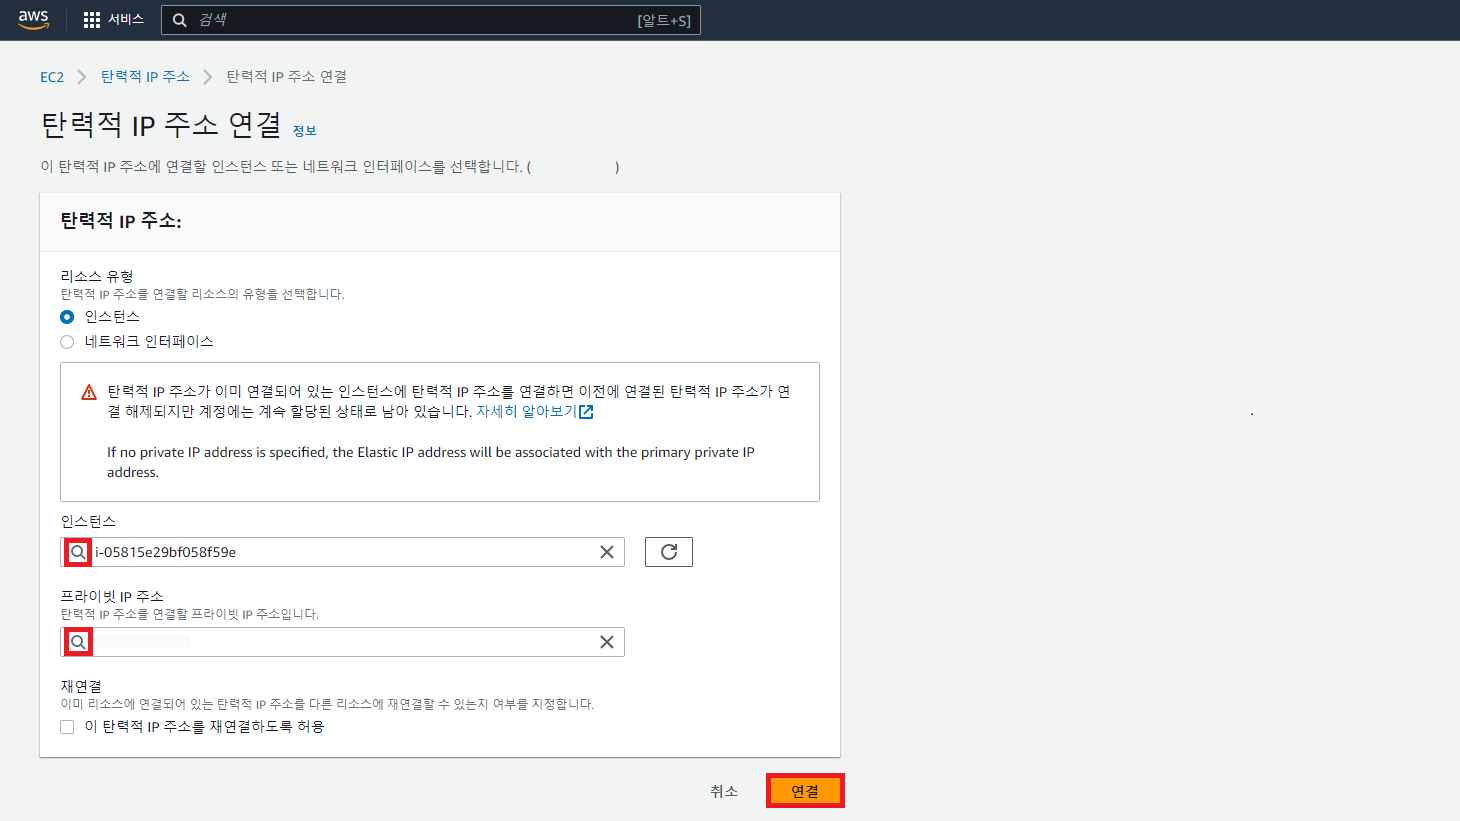This screenshot has width=1460, height=821.
Task: Refresh the instance list with the reload icon
Action: [669, 552]
